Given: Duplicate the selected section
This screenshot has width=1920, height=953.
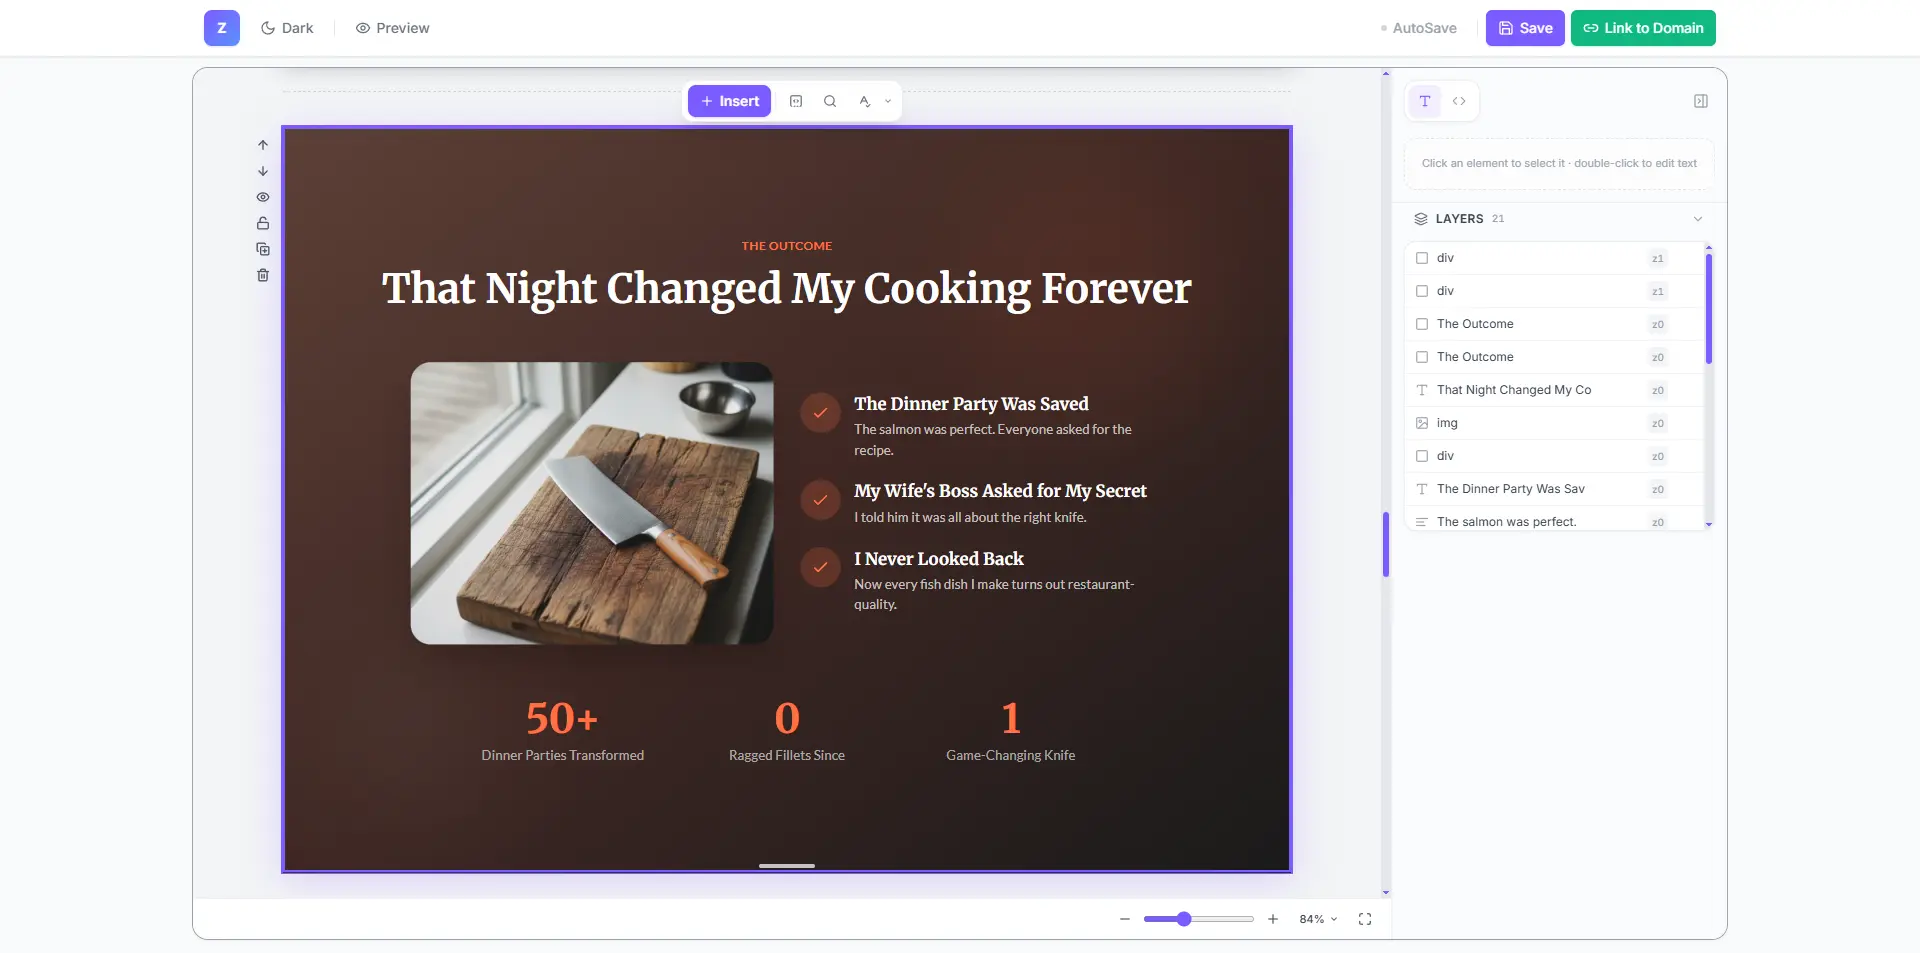Looking at the screenshot, I should [263, 249].
